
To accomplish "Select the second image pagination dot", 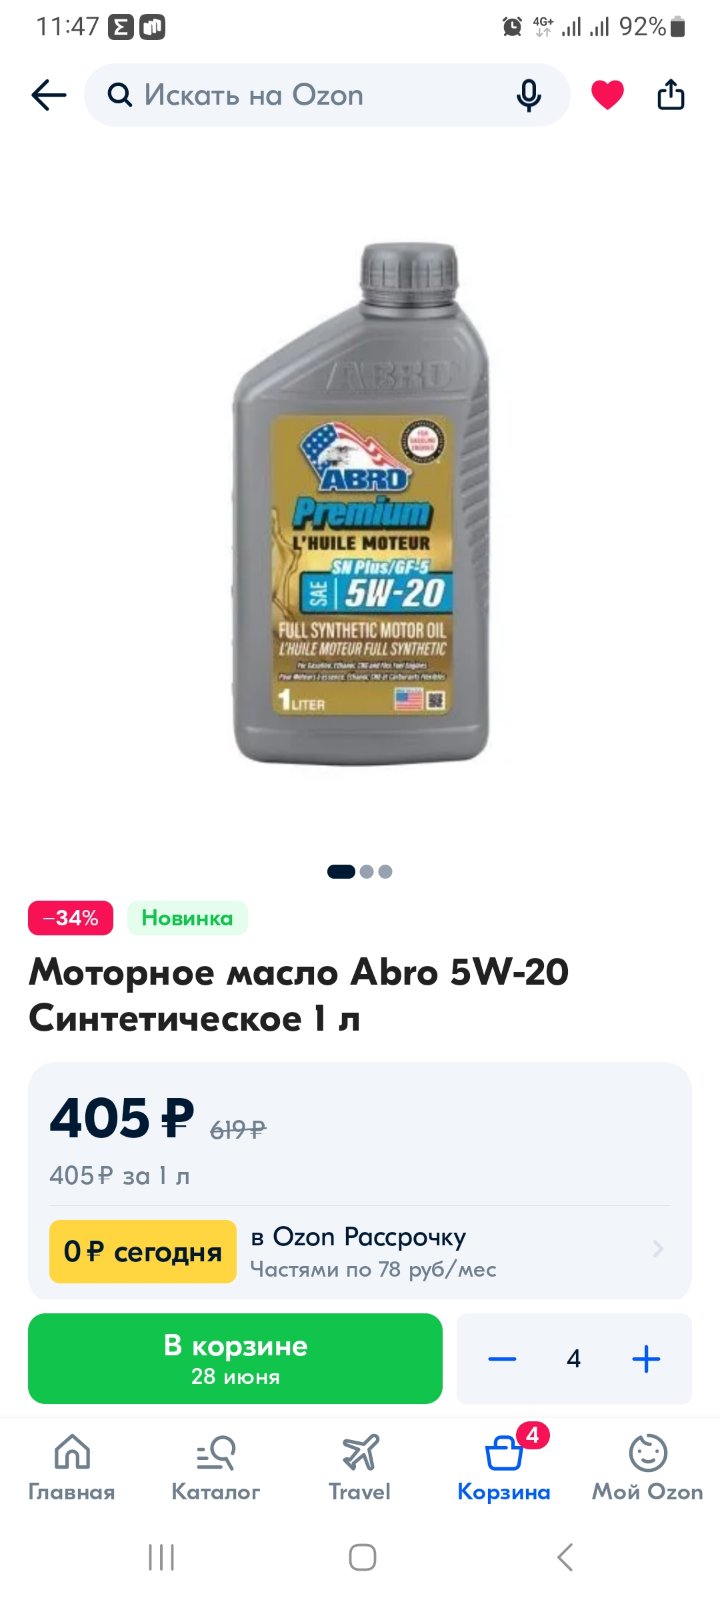I will click(x=367, y=871).
